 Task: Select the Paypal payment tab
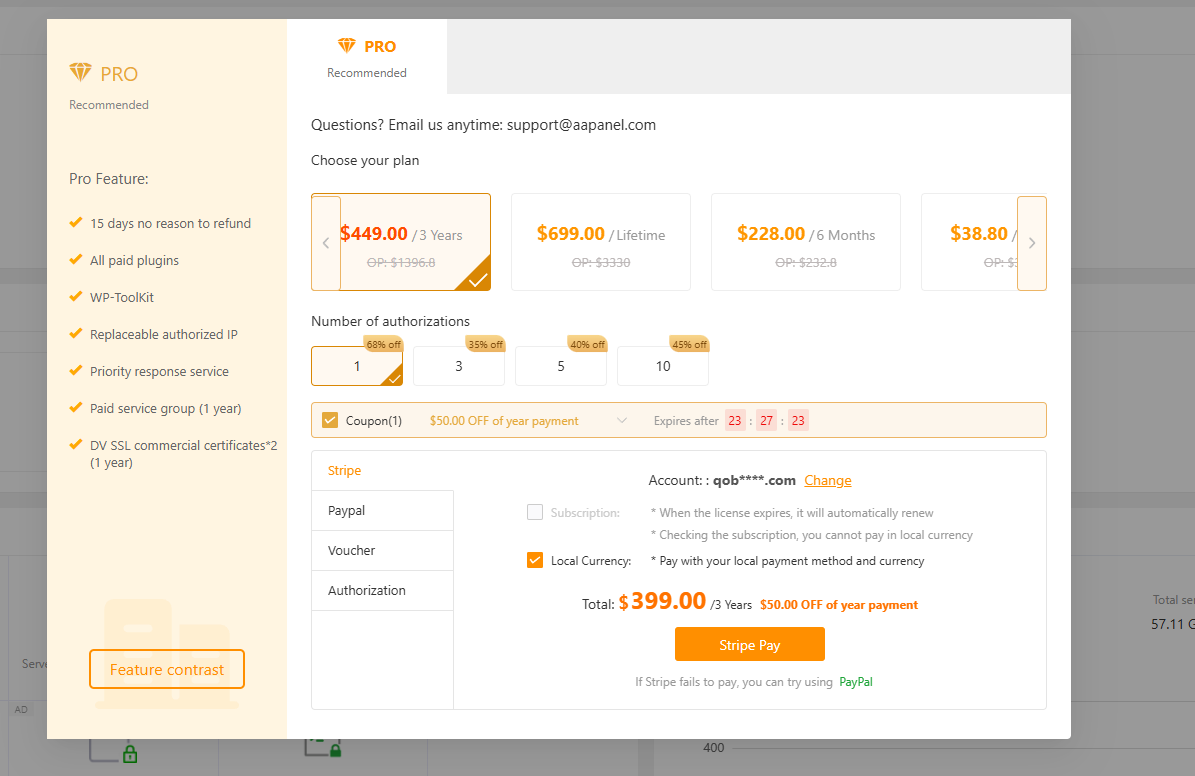[x=383, y=511]
